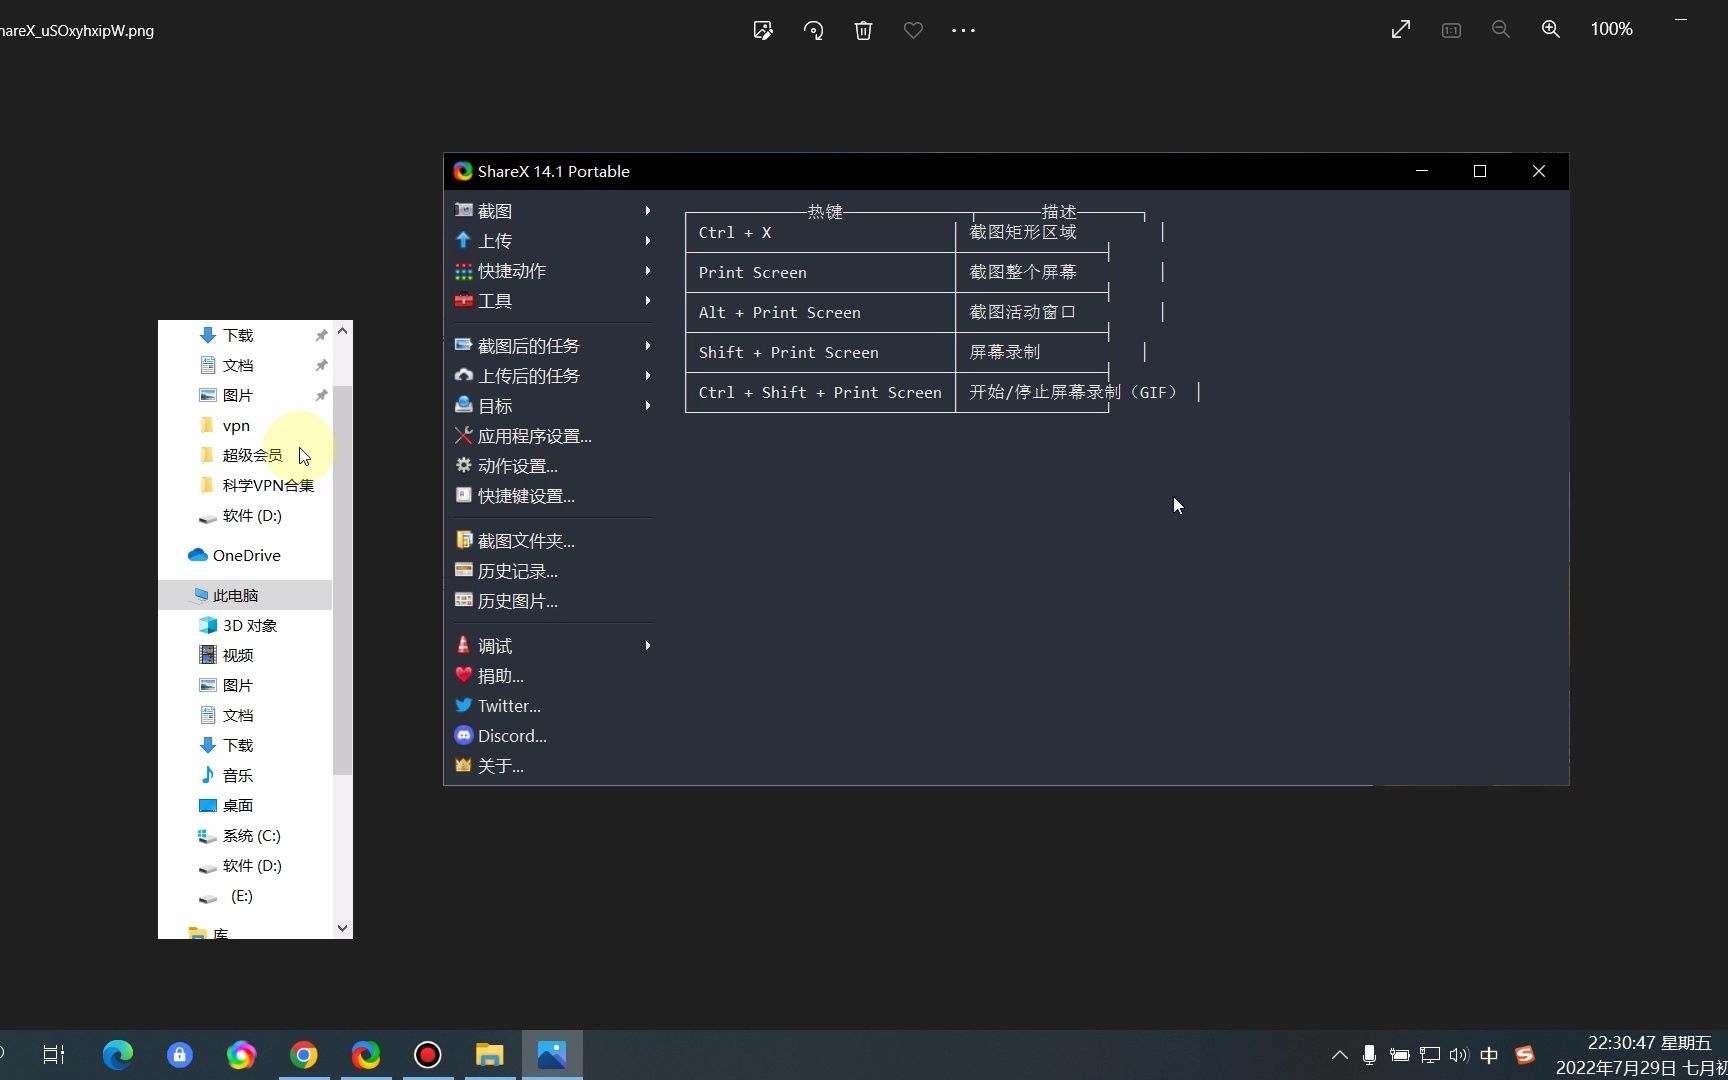This screenshot has width=1728, height=1080.
Task: Click the explorer tree scroll down arrow
Action: click(x=343, y=928)
